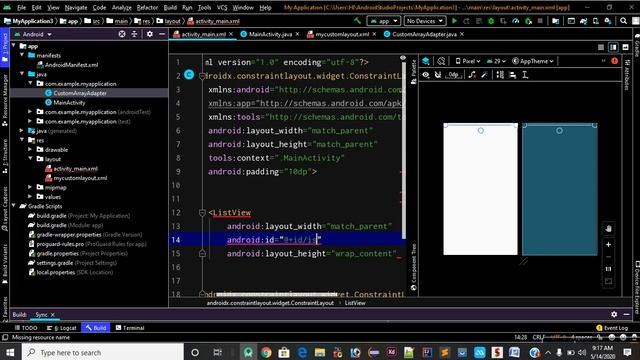Switch to mycustomlayout.xml tab
This screenshot has width=640, height=360.
pos(342,34)
